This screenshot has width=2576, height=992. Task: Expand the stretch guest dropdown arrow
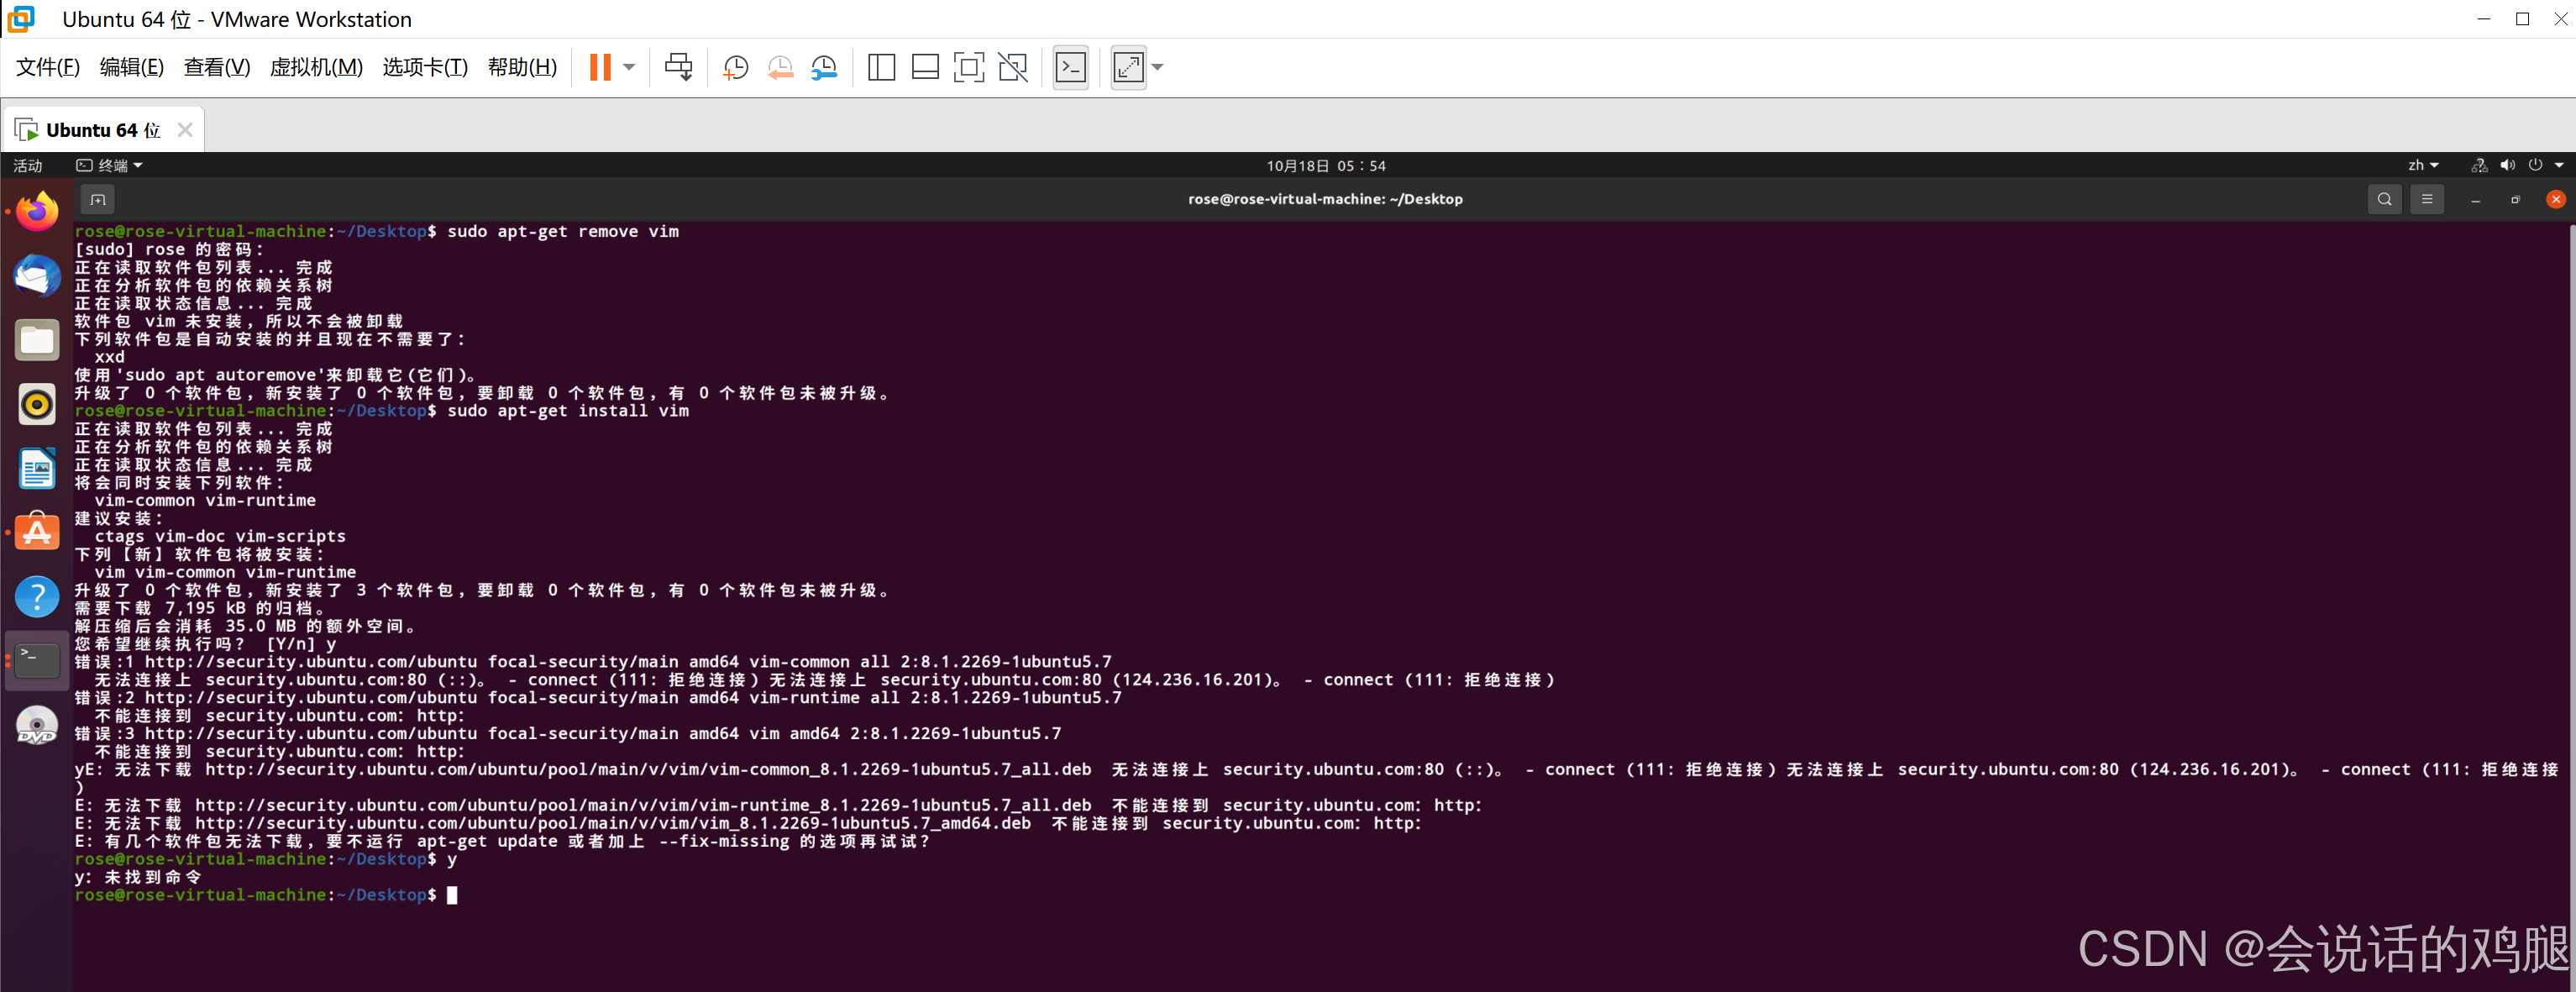click(x=1158, y=67)
